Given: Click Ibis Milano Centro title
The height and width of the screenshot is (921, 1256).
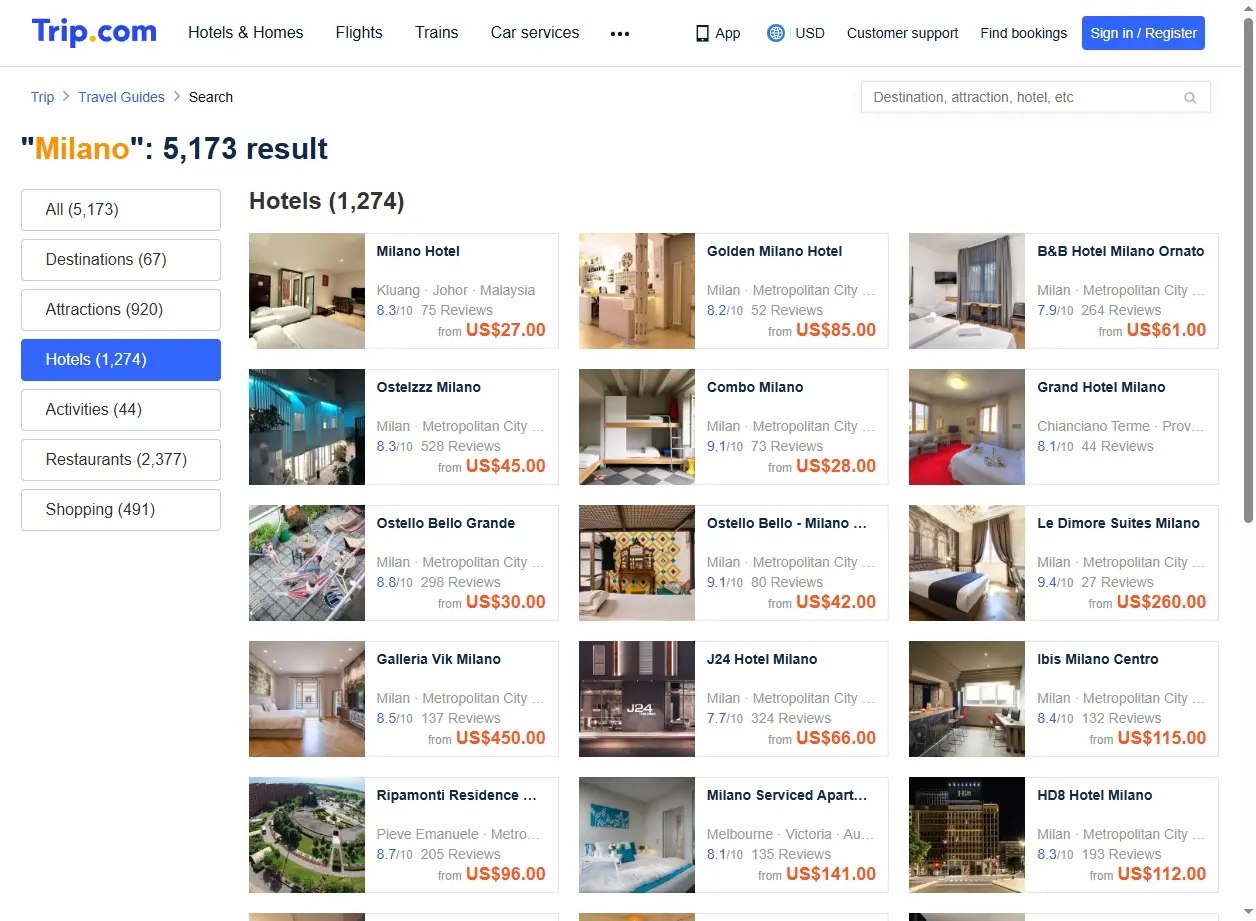Looking at the screenshot, I should pyautogui.click(x=1098, y=659).
